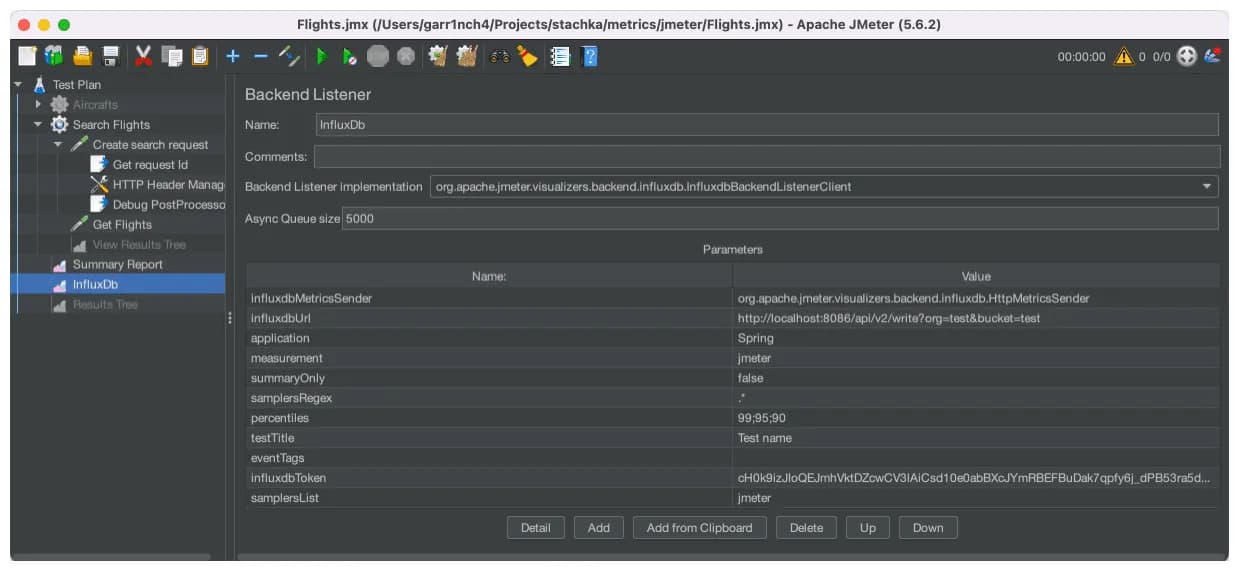Open a test plan file from toolbar

pos(82,57)
